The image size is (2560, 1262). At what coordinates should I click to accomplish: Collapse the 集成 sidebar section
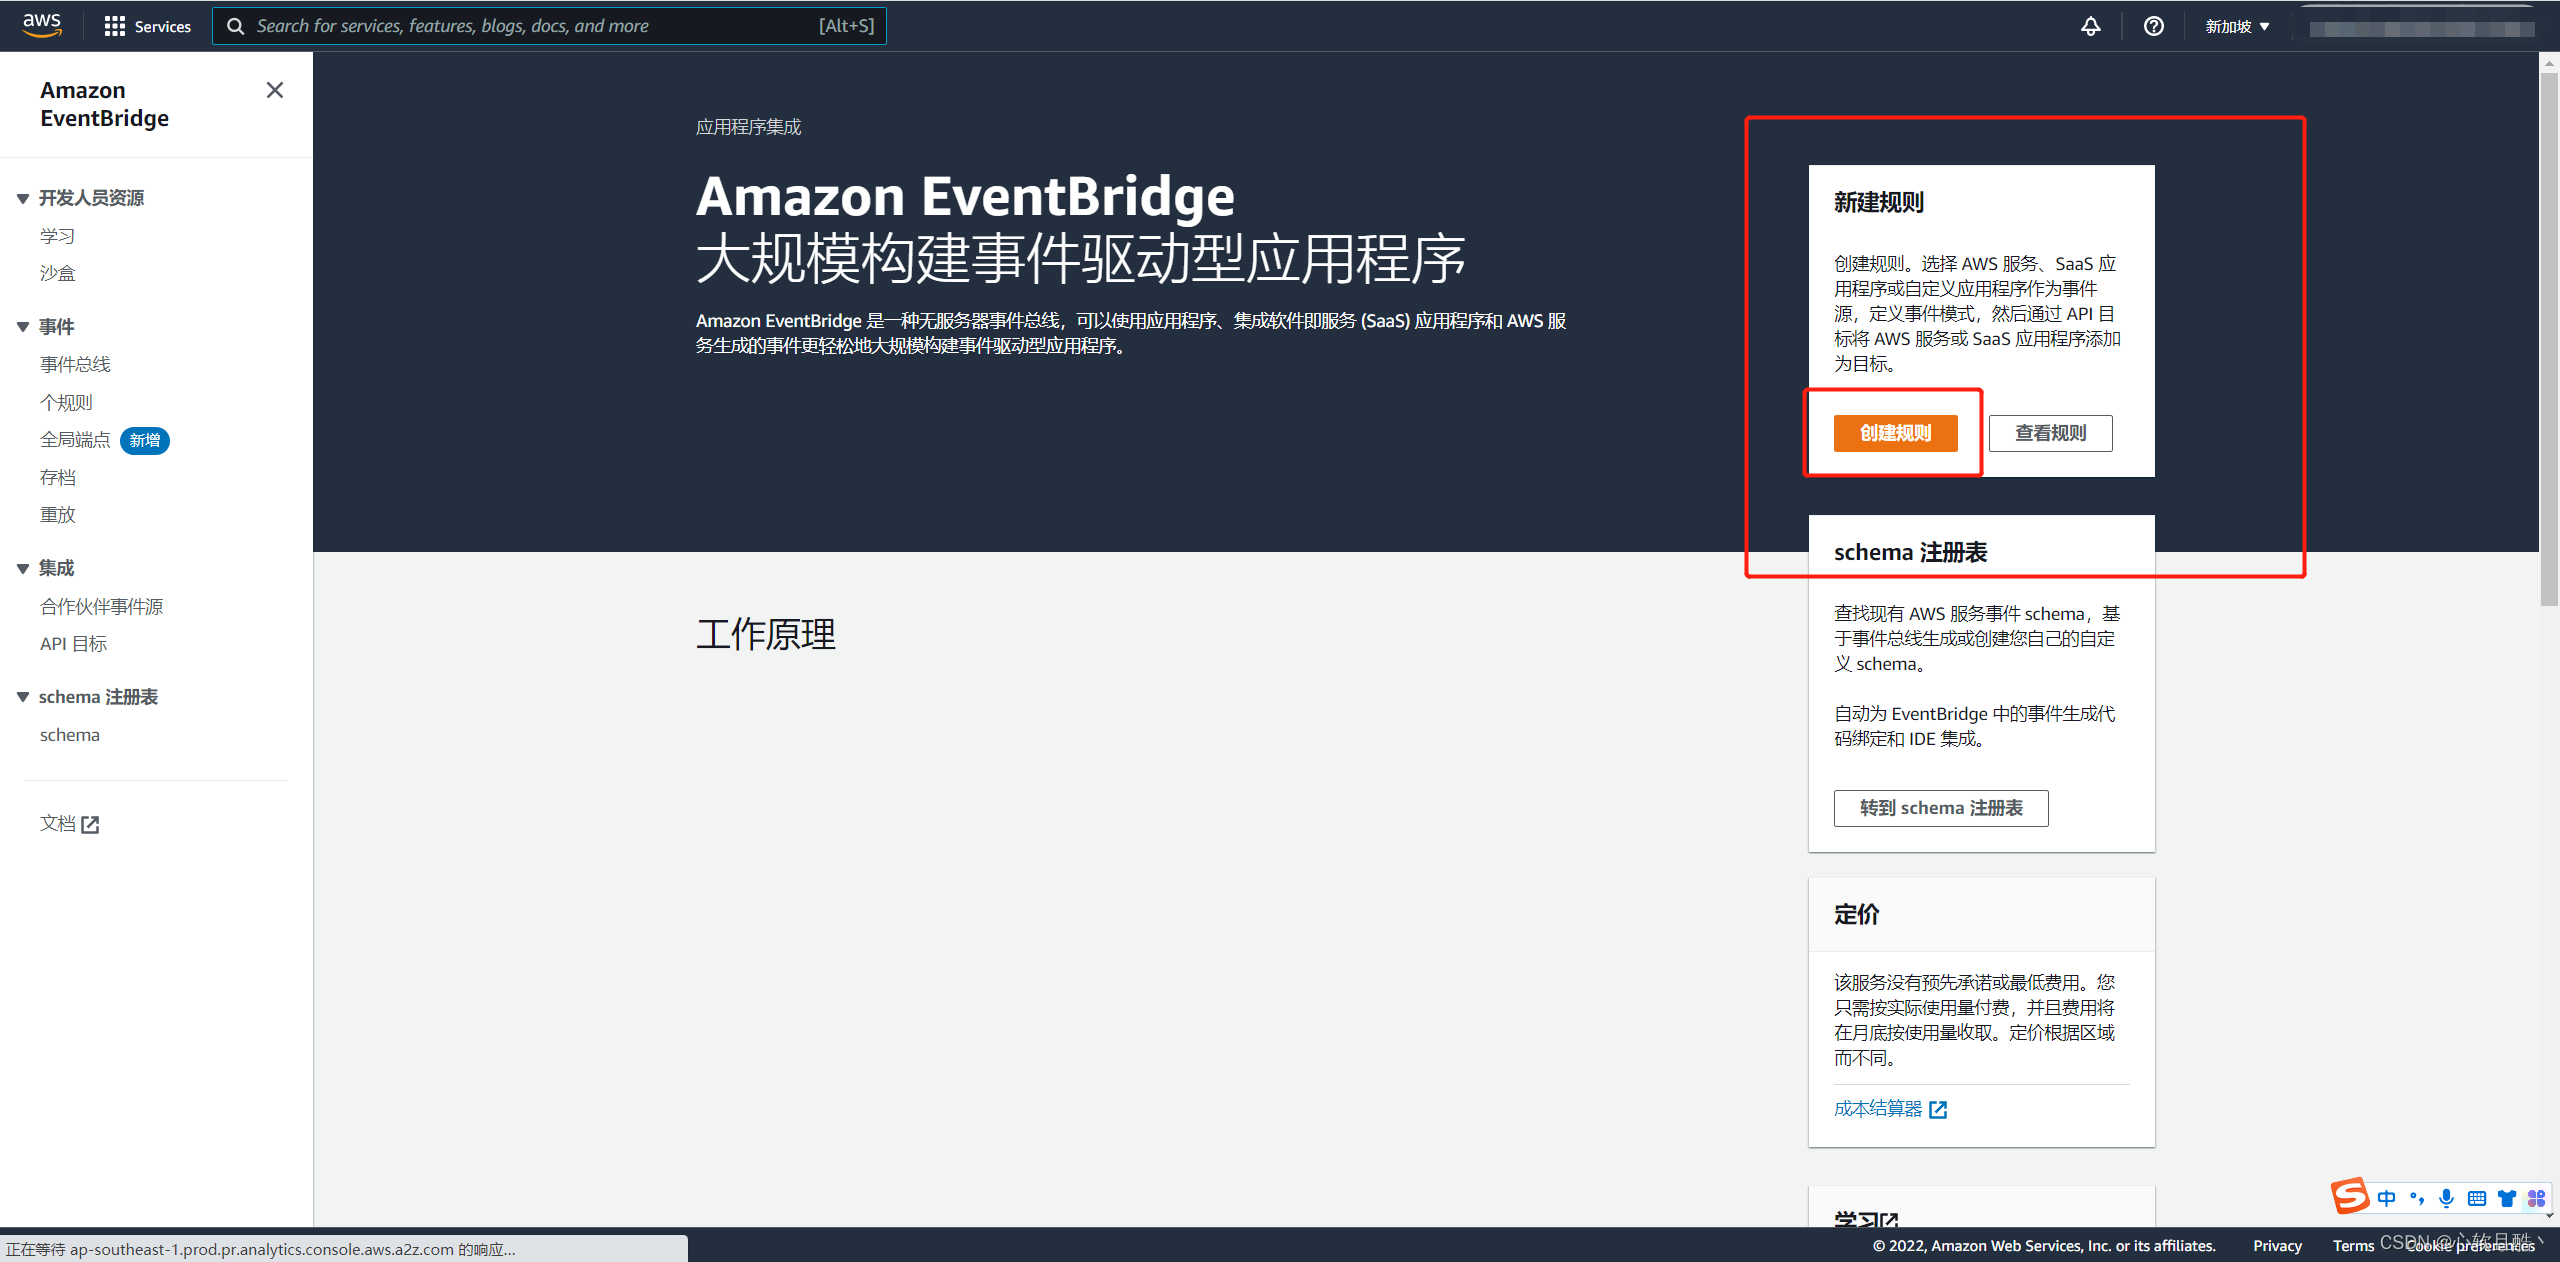[x=23, y=568]
